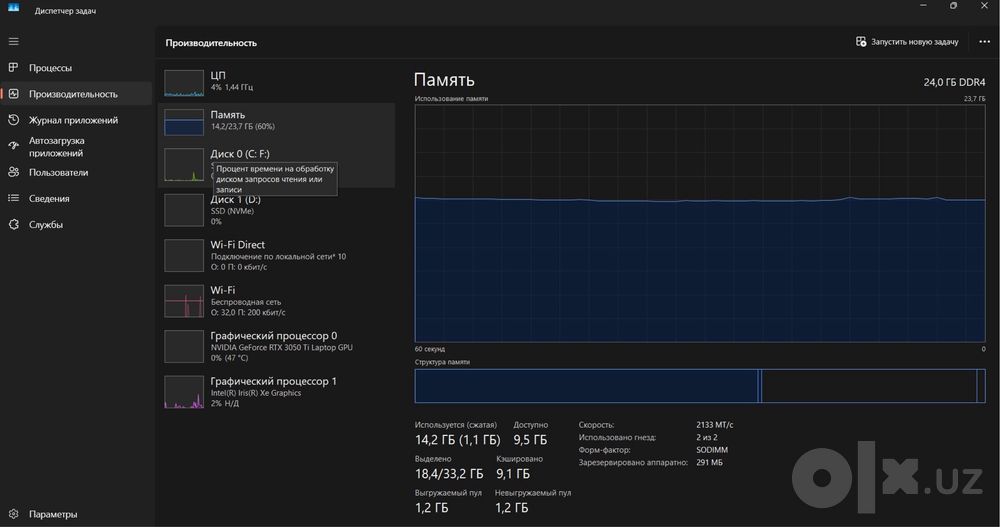Image resolution: width=1000 pixels, height=527 pixels.
Task: Open the Процессы icon in sidebar
Action: [13, 67]
